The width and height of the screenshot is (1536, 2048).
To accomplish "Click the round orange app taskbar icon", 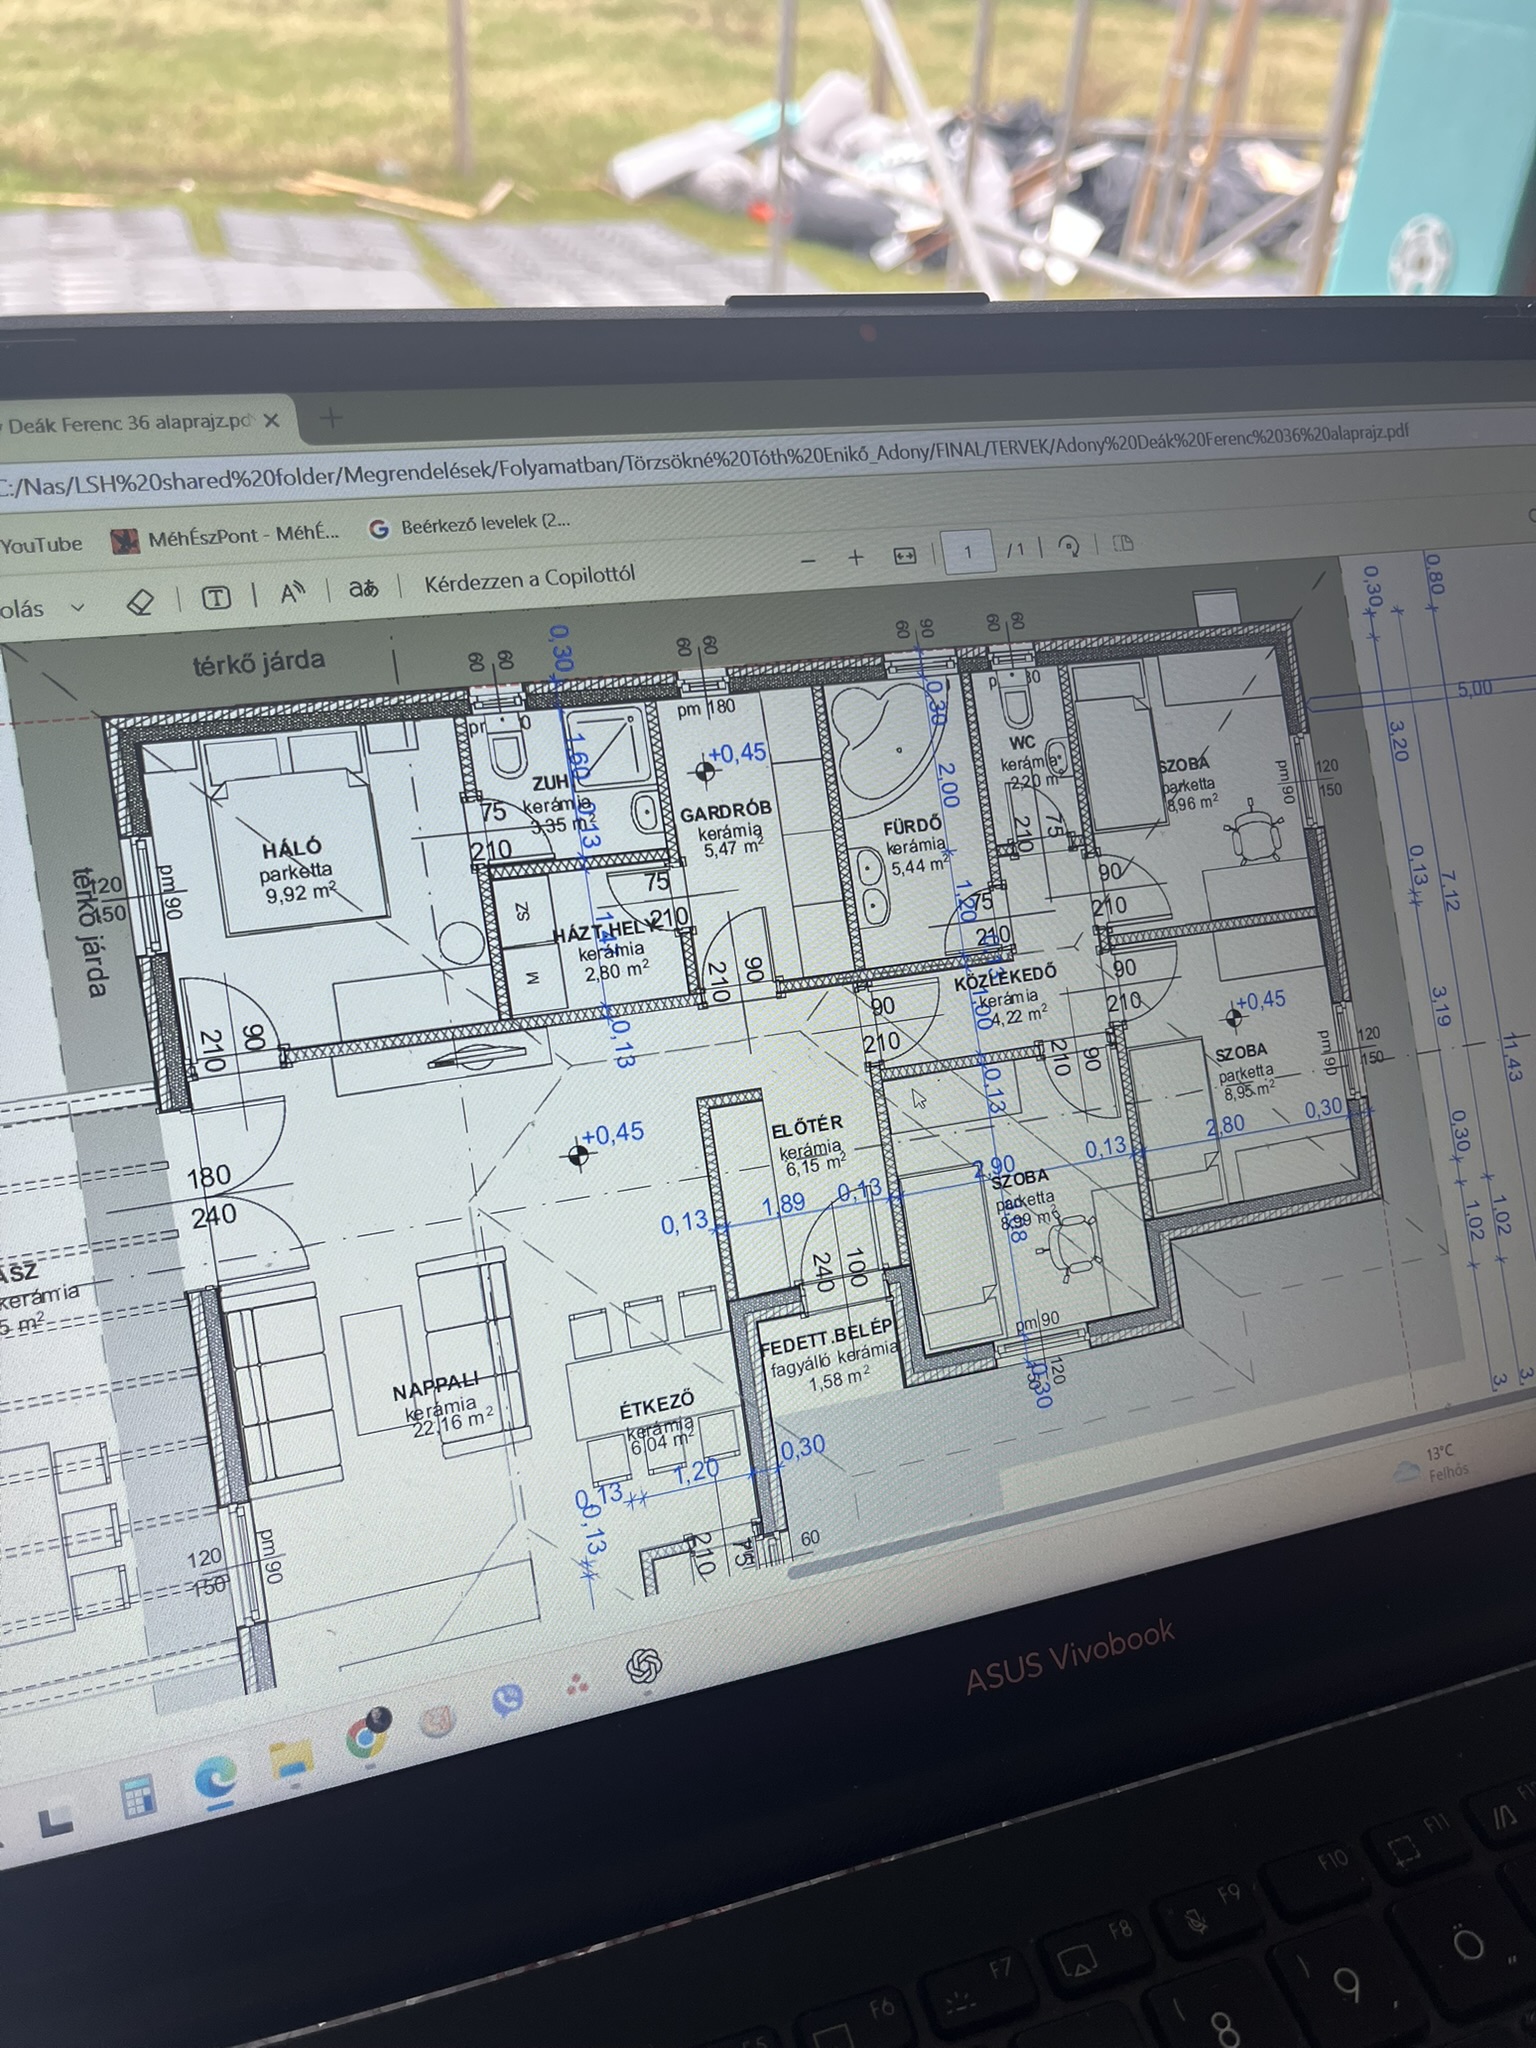I will click(x=439, y=1721).
